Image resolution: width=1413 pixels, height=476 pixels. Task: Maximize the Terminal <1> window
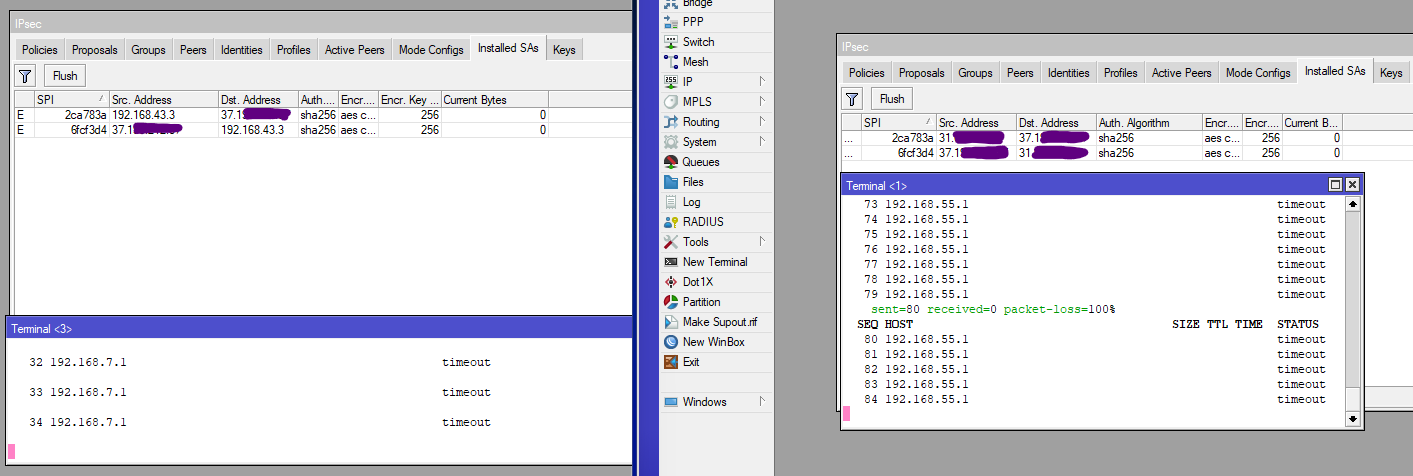coord(1335,185)
